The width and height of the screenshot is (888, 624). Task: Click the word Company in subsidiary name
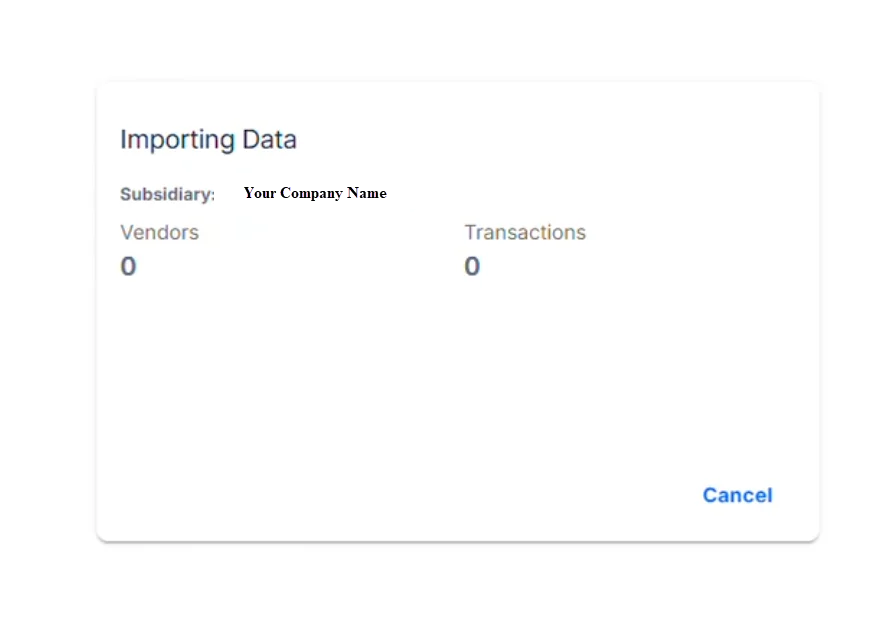click(311, 193)
